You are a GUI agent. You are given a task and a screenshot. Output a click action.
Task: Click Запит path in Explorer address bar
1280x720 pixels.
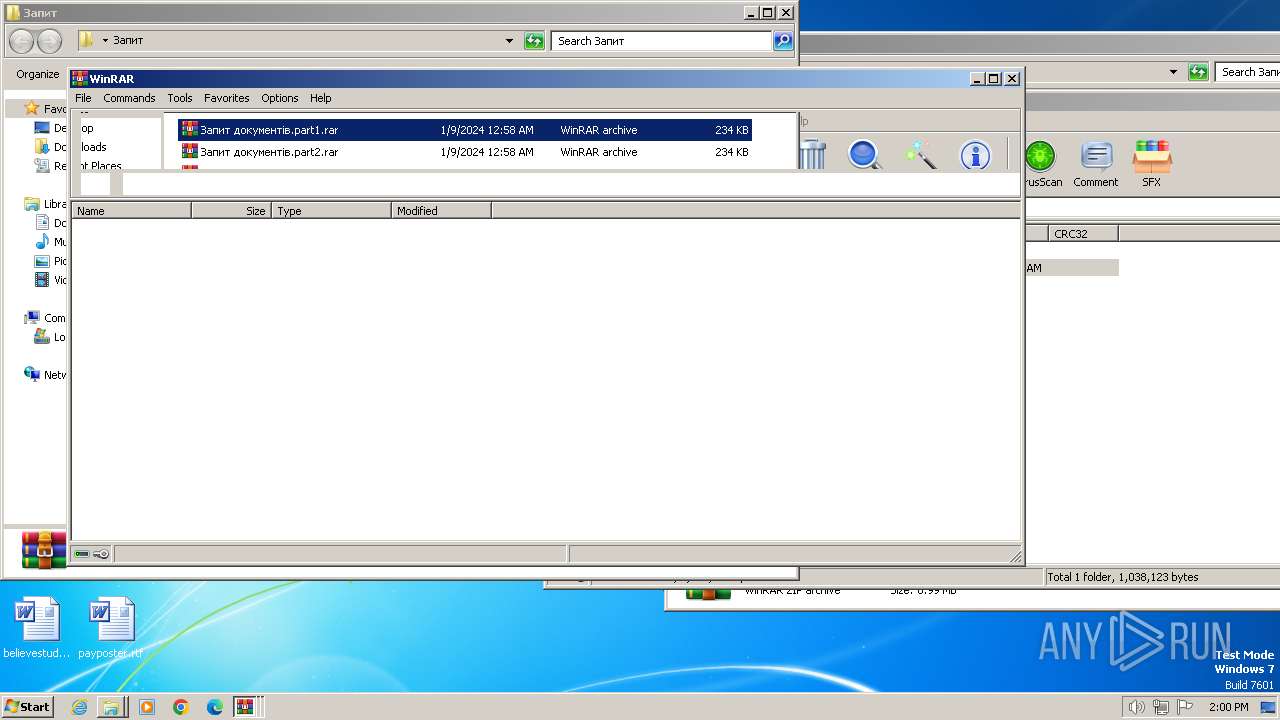[x=128, y=41]
